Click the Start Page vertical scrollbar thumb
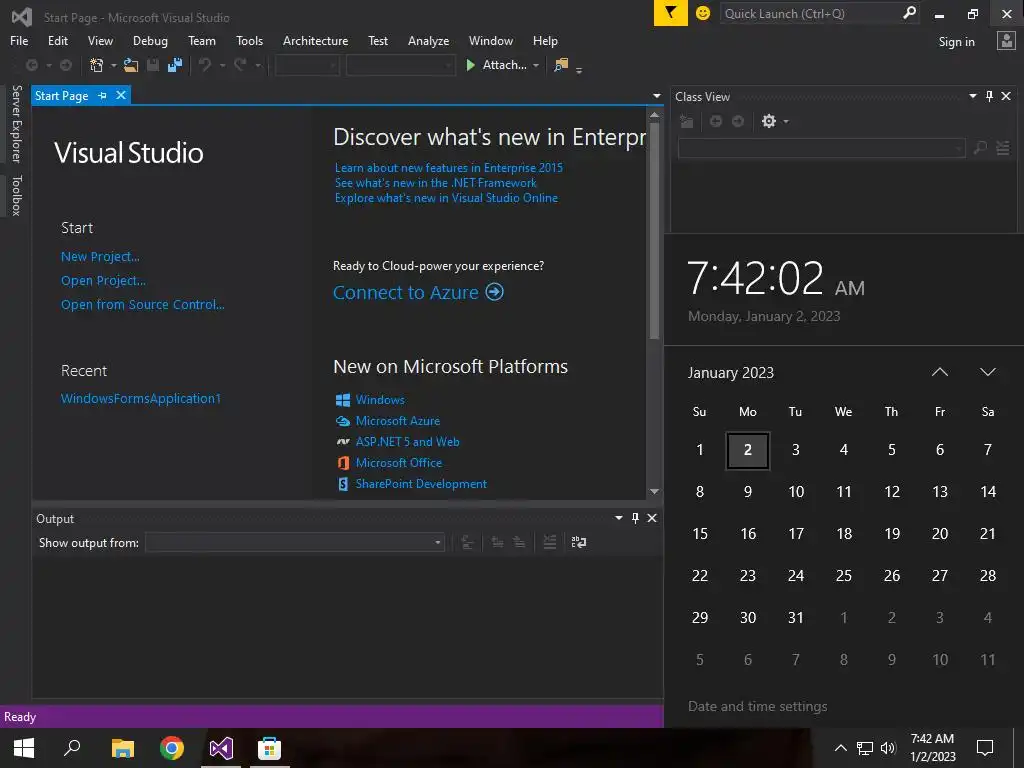 point(654,231)
